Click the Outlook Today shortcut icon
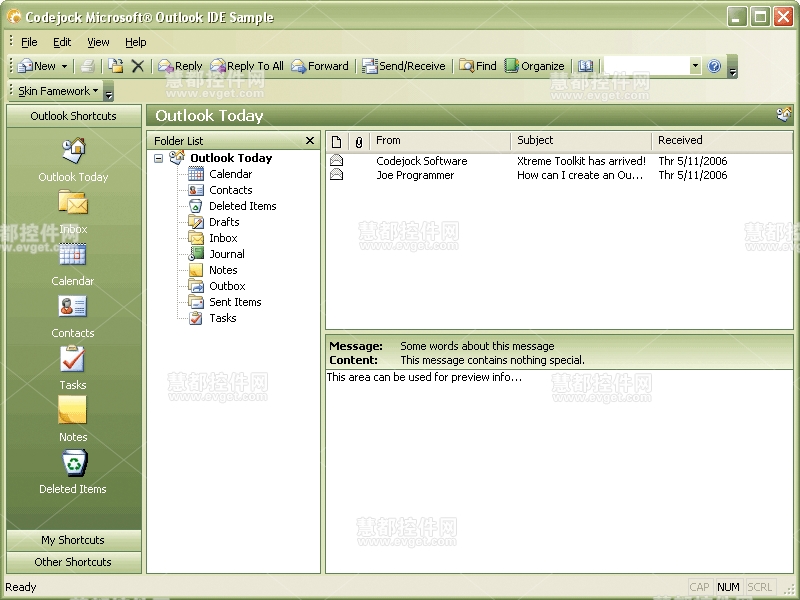The image size is (800, 600). click(73, 150)
